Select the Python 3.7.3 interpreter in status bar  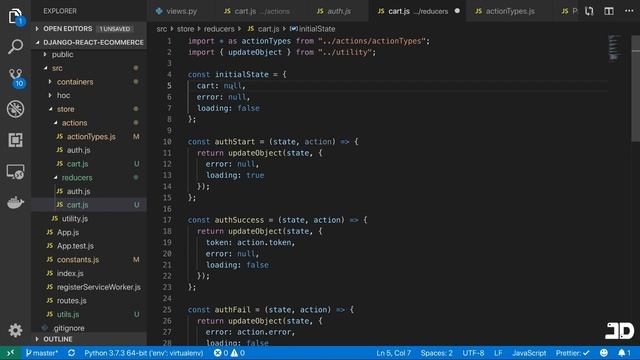click(144, 353)
